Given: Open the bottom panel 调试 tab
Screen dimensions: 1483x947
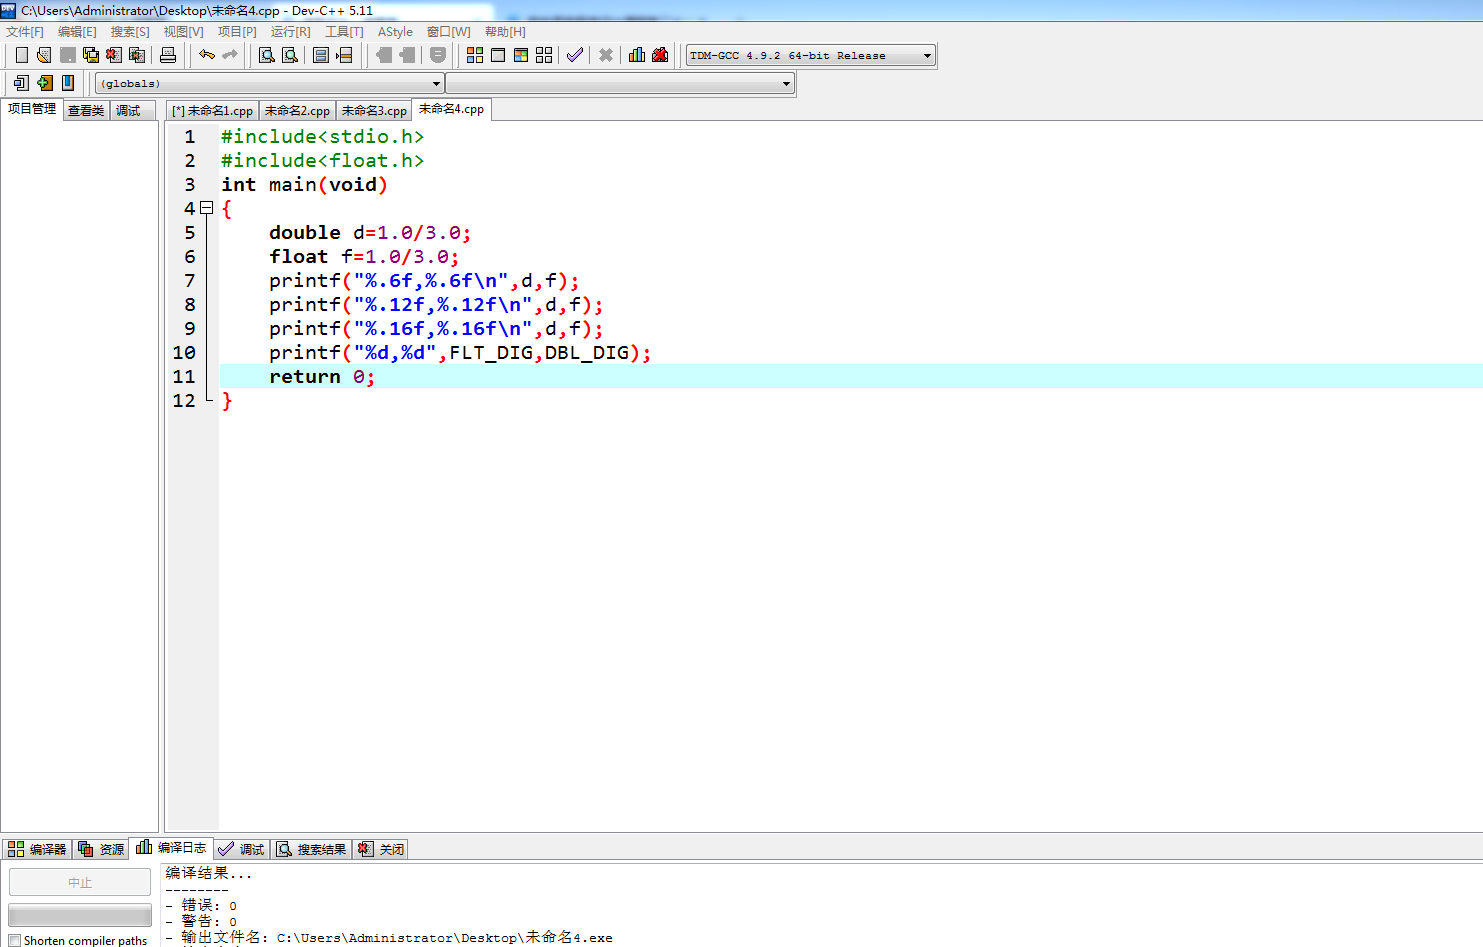Looking at the screenshot, I should [241, 849].
